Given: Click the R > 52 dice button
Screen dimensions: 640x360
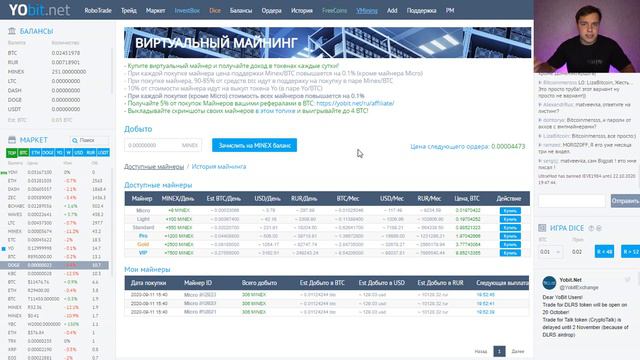Looking at the screenshot, I should point(630,252).
